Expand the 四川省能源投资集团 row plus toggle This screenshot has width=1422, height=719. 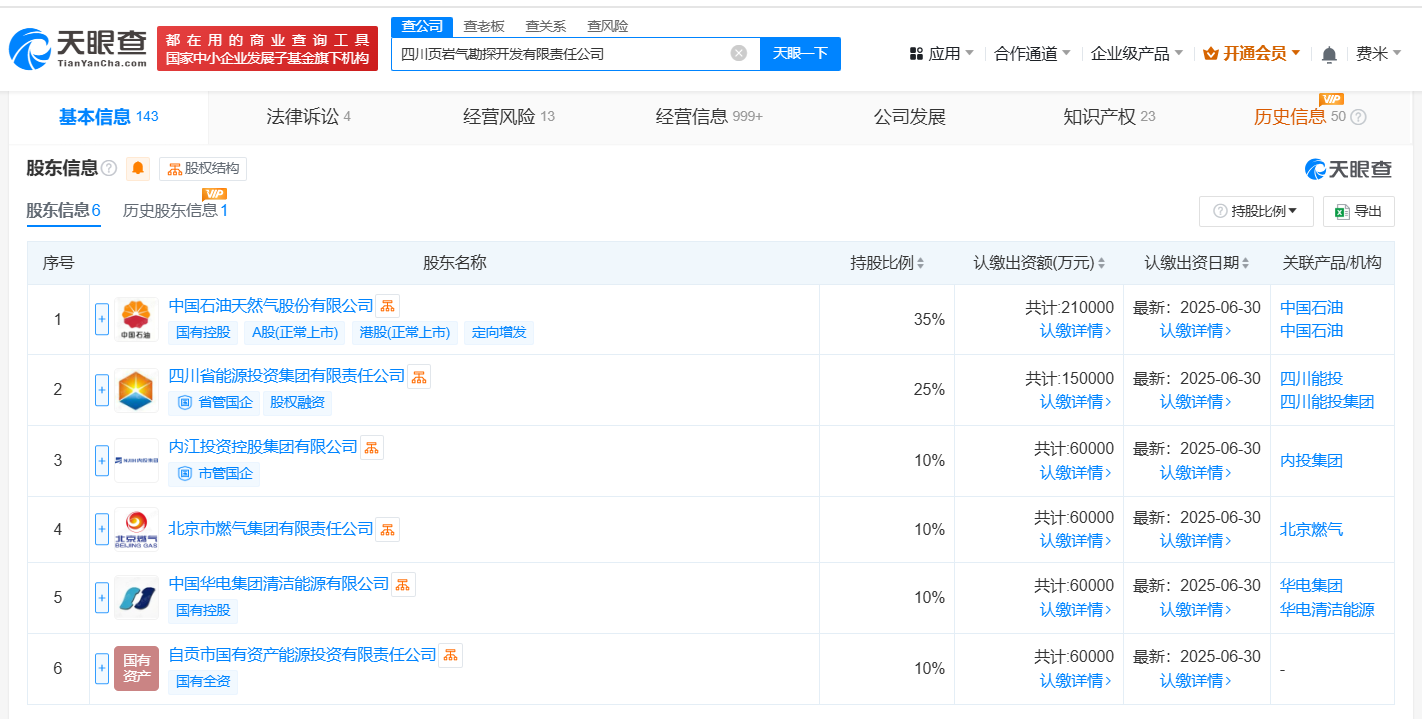[x=101, y=390]
